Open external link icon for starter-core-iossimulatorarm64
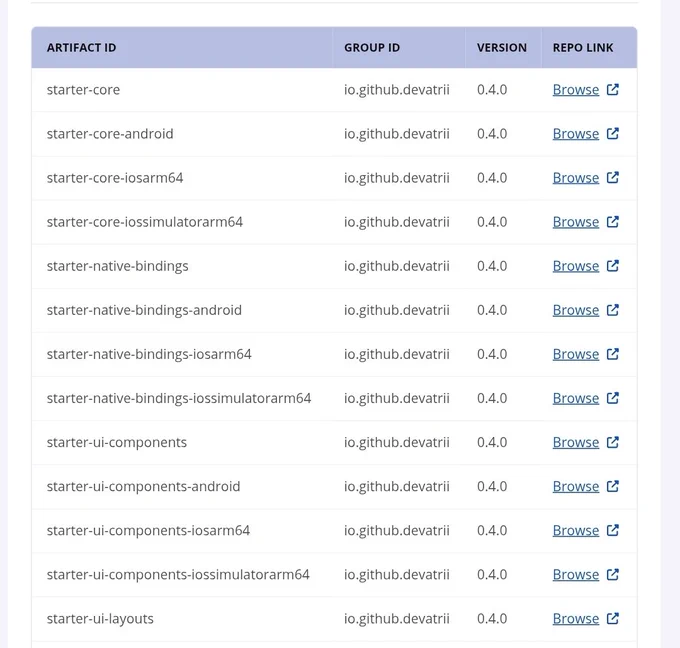 612,222
